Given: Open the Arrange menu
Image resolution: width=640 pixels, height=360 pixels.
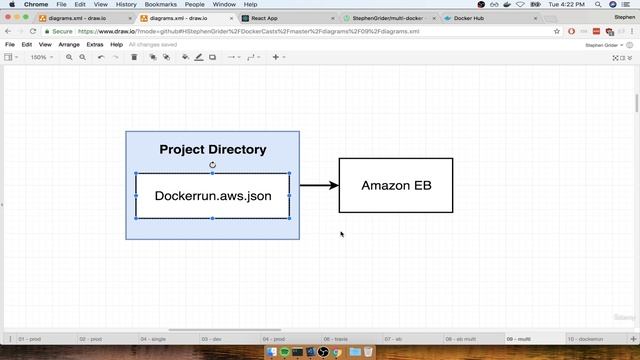Looking at the screenshot, I should point(69,44).
